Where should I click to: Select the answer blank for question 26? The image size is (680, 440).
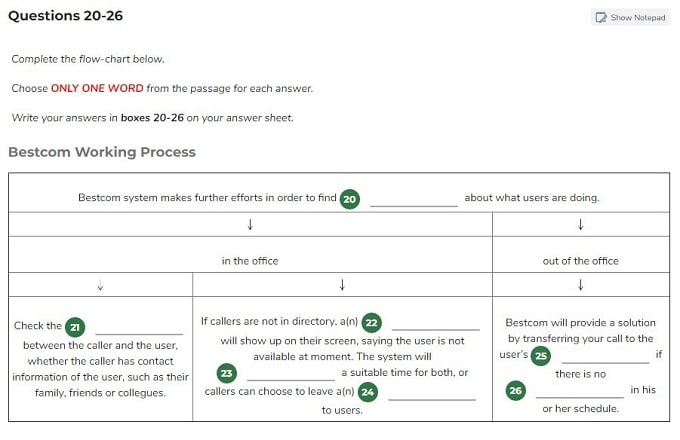[580, 390]
